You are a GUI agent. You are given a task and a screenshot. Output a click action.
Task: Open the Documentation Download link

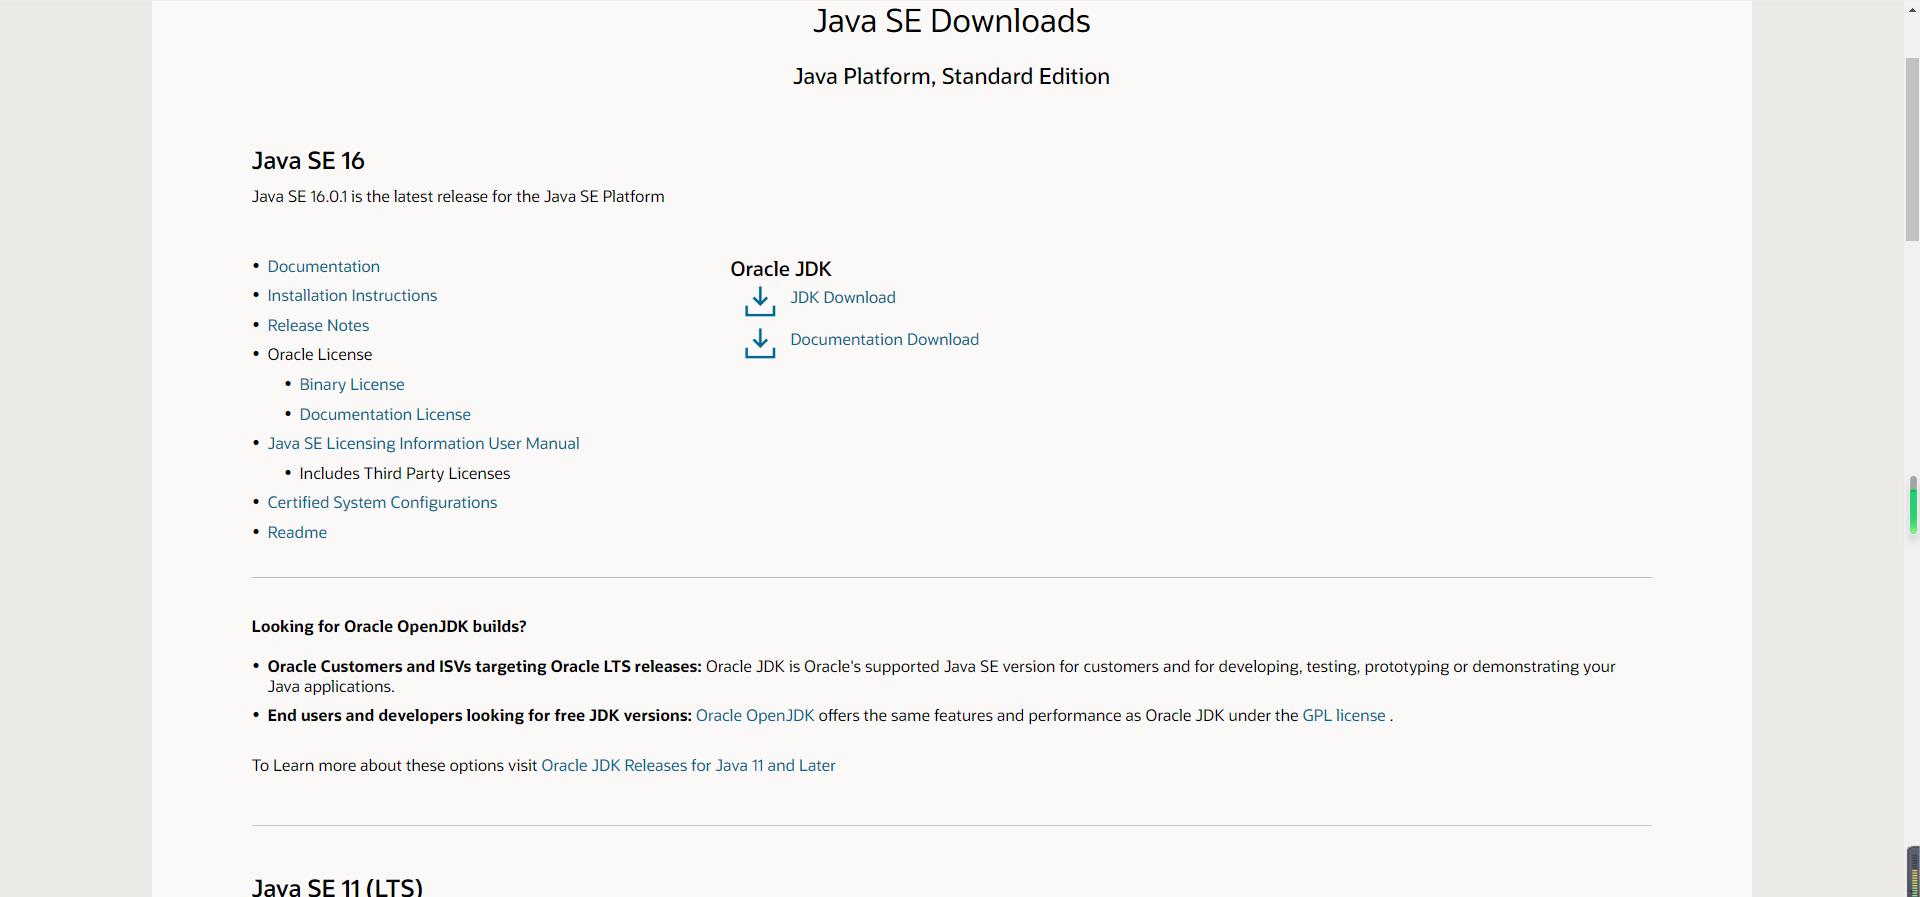click(x=884, y=339)
